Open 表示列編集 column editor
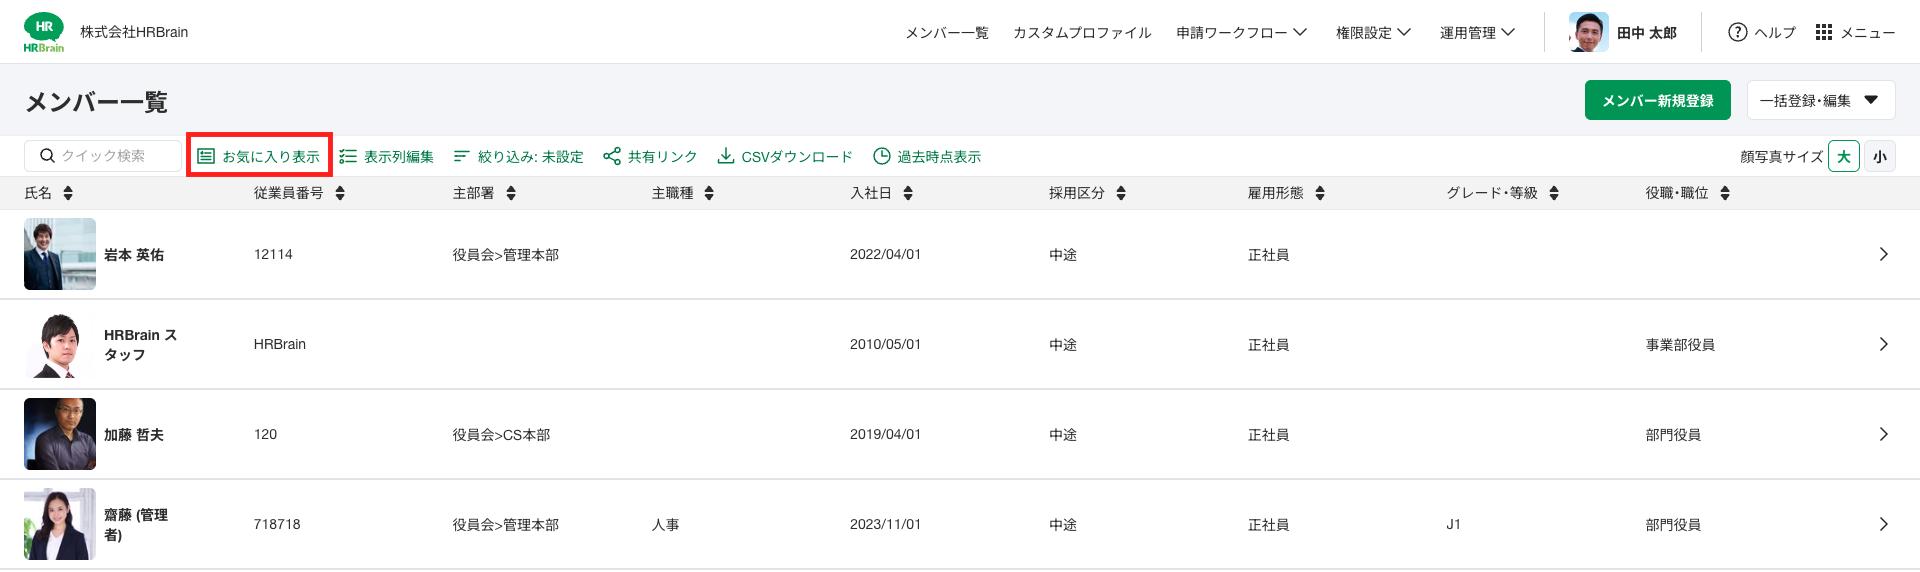This screenshot has height=572, width=1920. point(386,156)
